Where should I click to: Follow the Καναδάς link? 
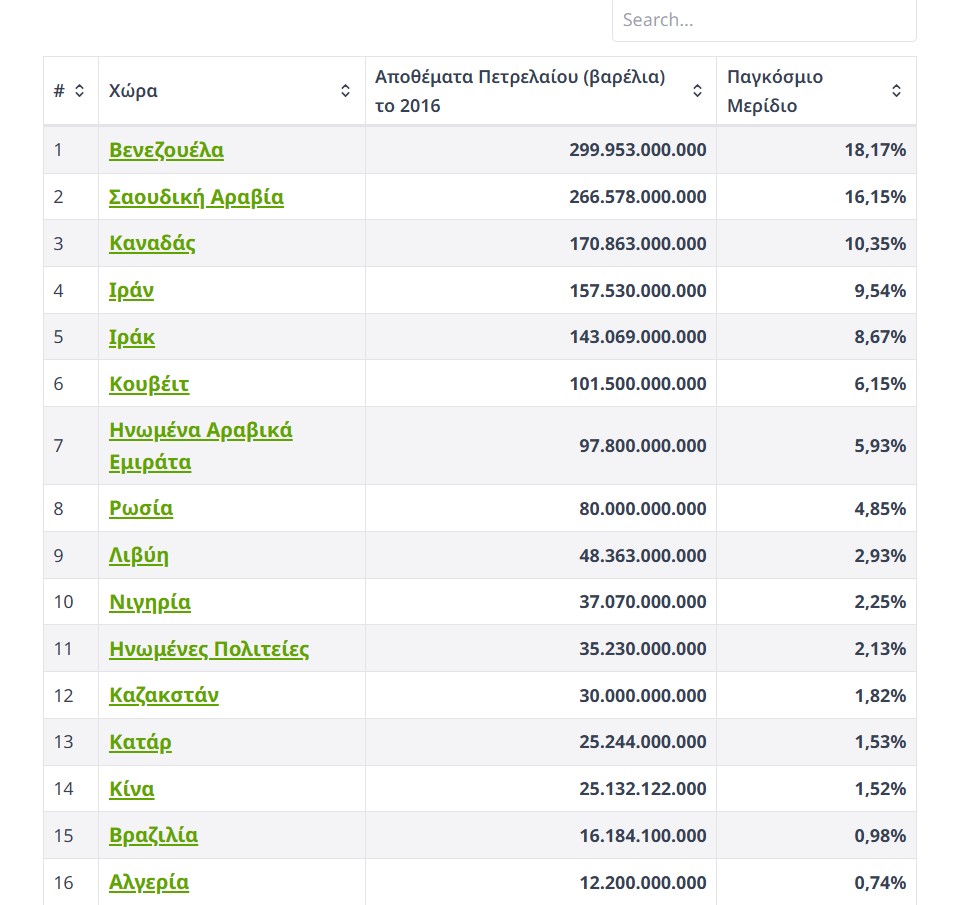pos(152,244)
